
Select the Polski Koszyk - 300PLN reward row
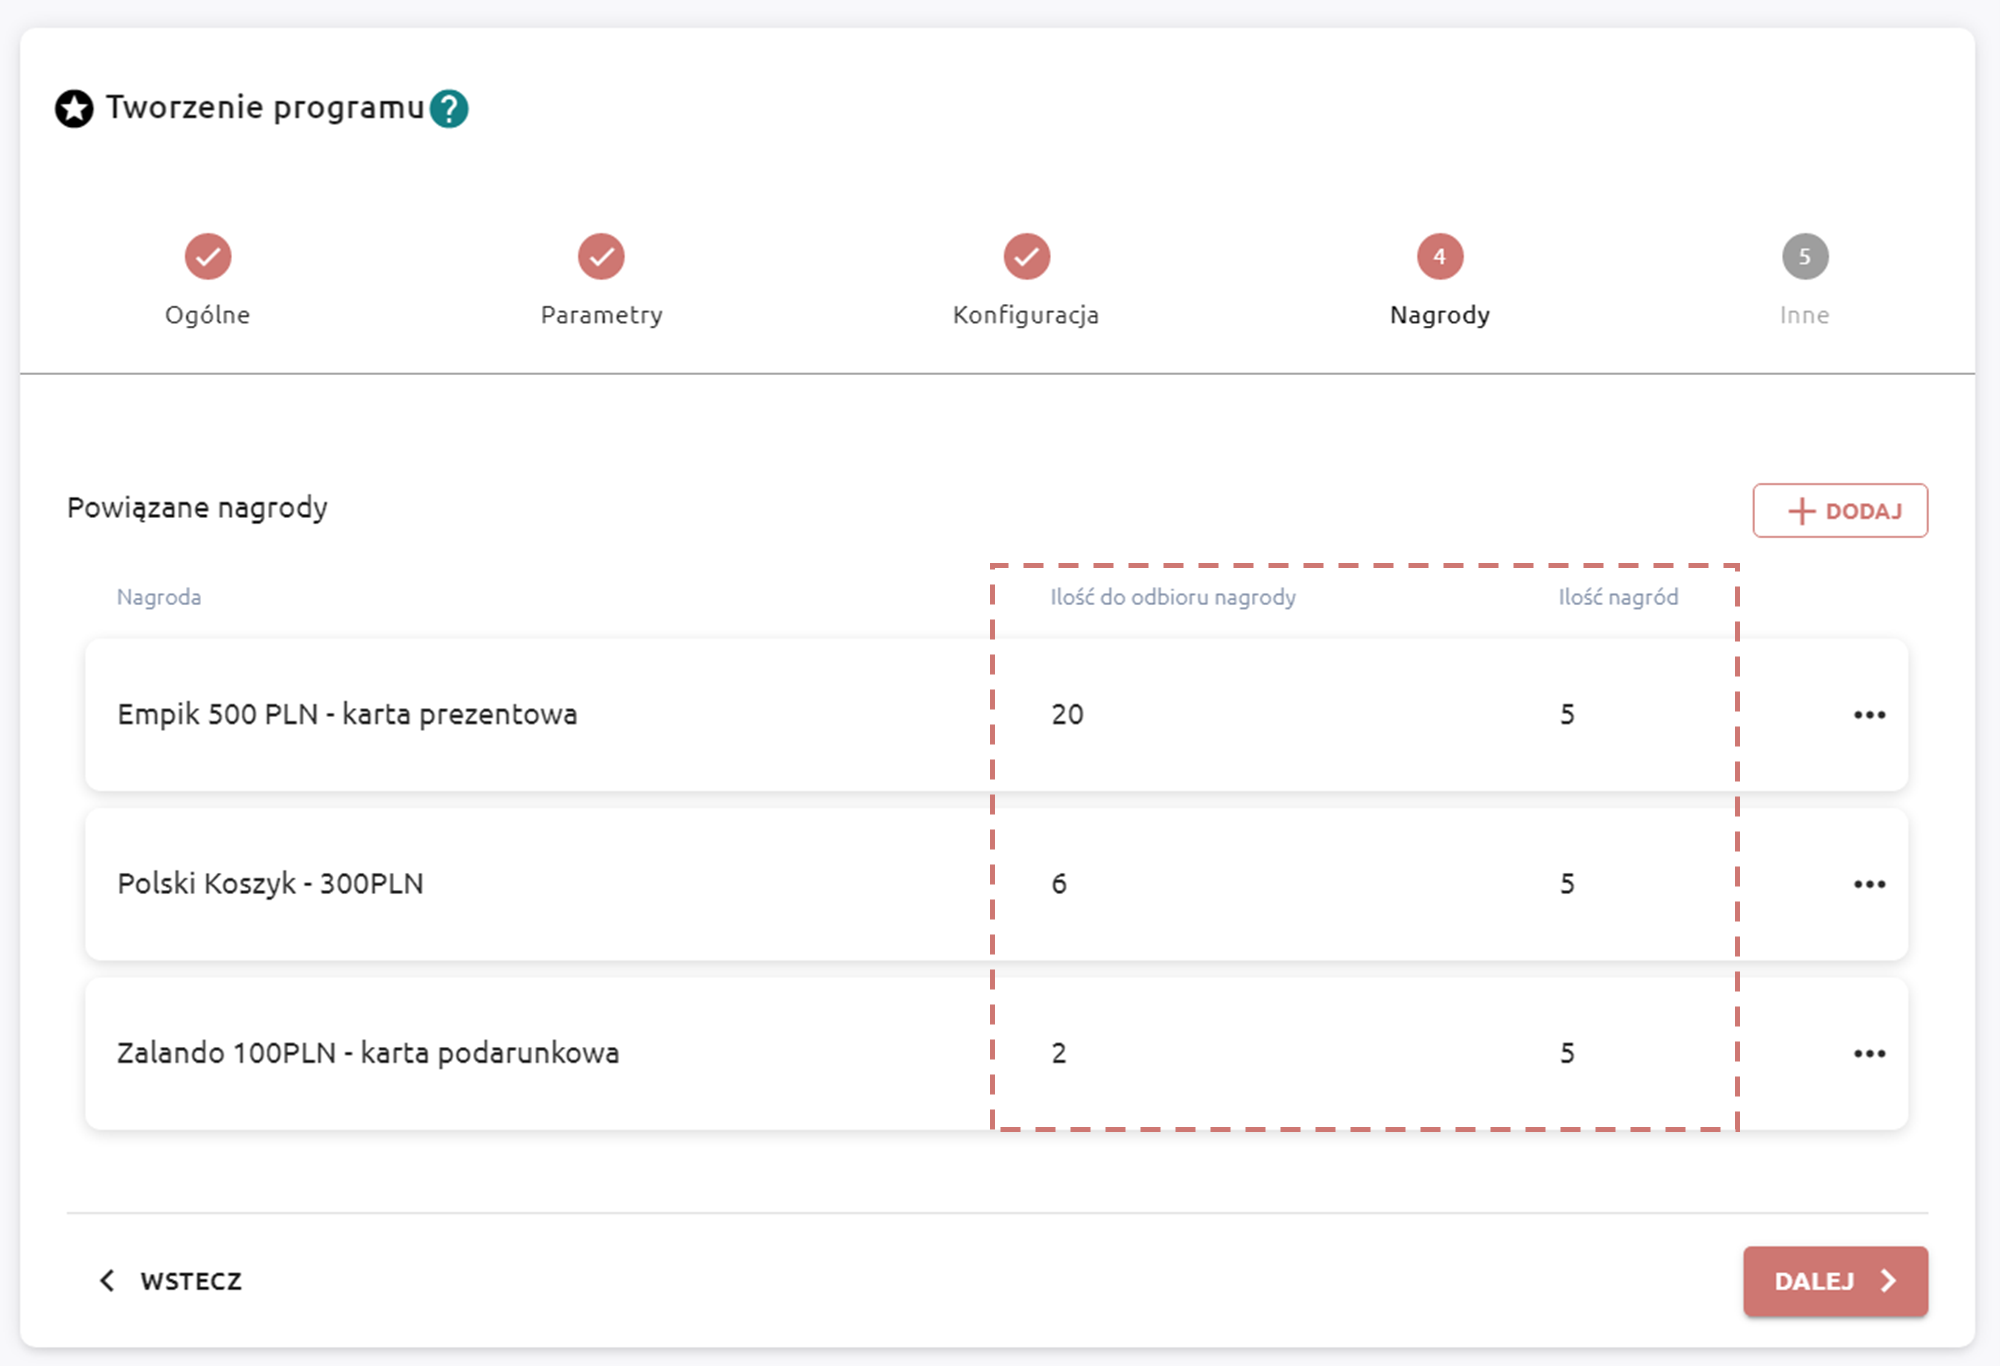[x=271, y=883]
